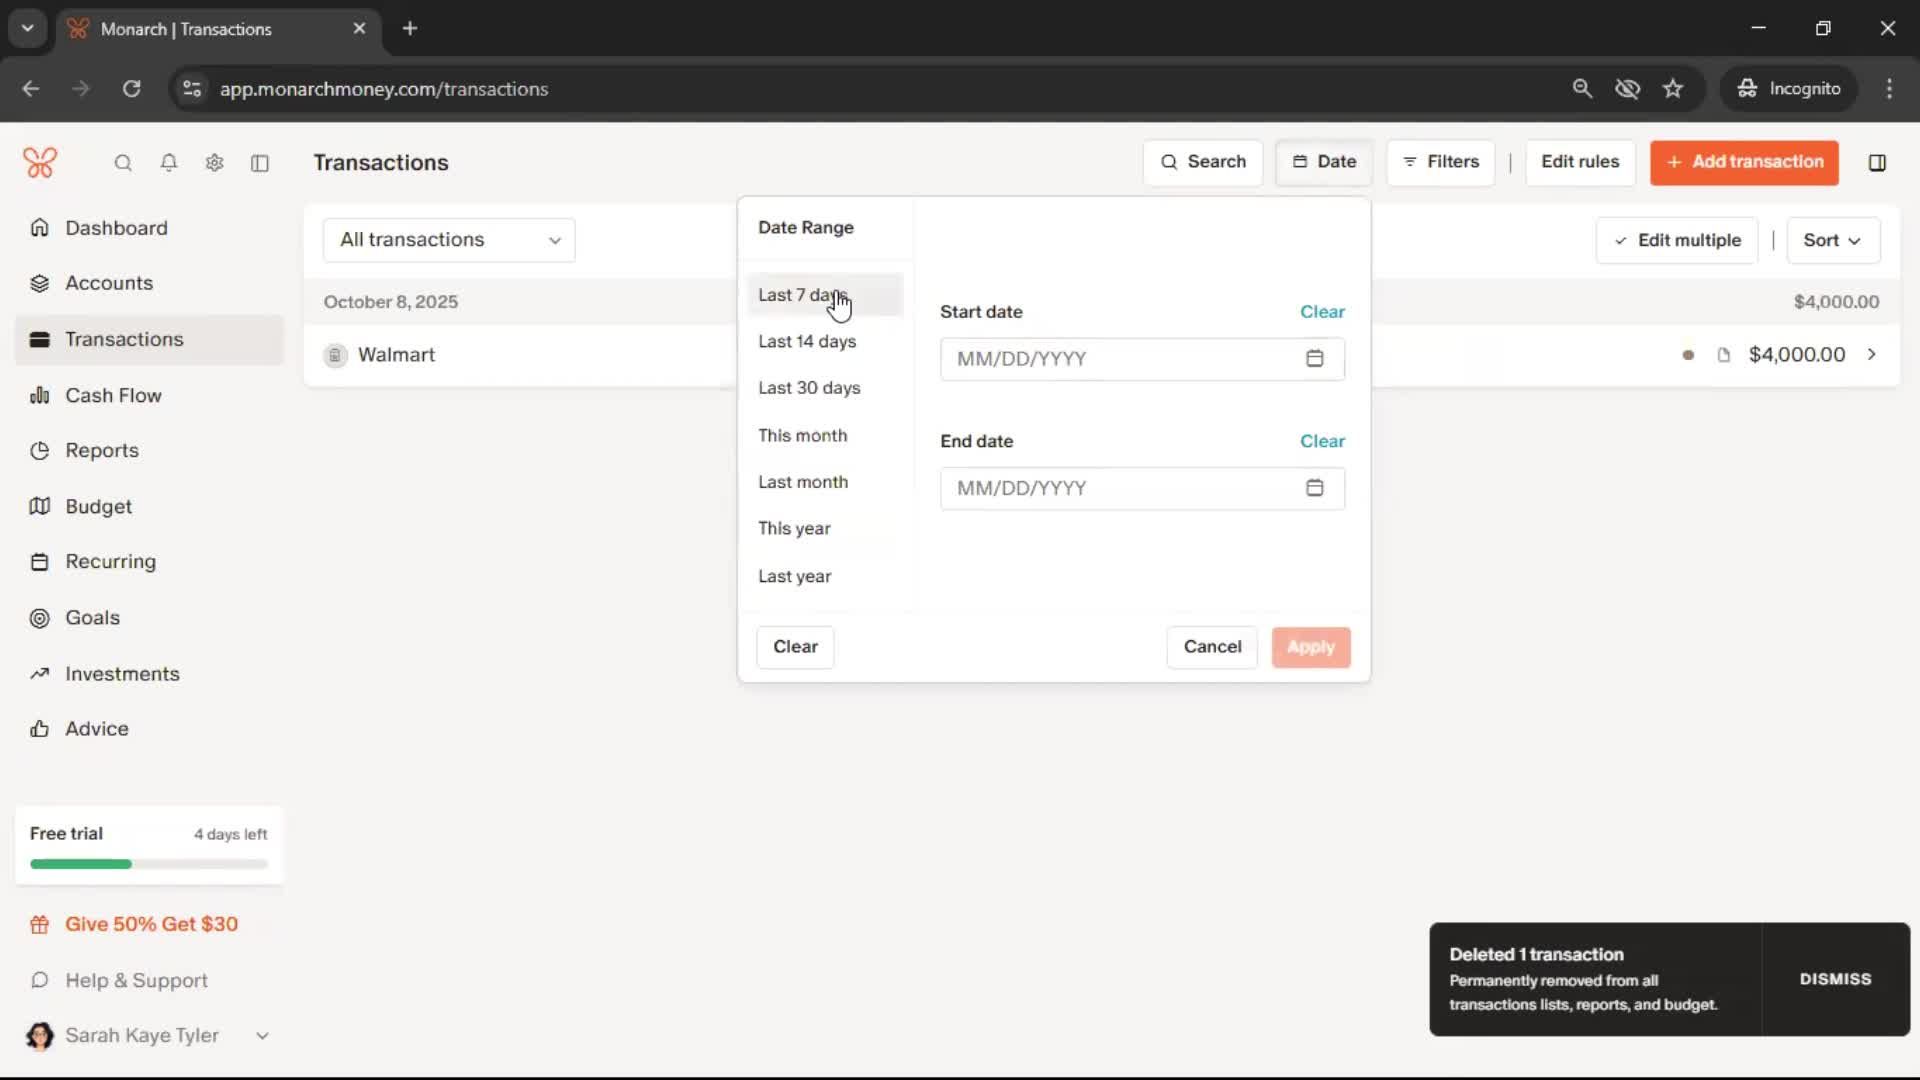The width and height of the screenshot is (1920, 1080).
Task: Toggle the Edit multiple selection mode
Action: (1677, 240)
